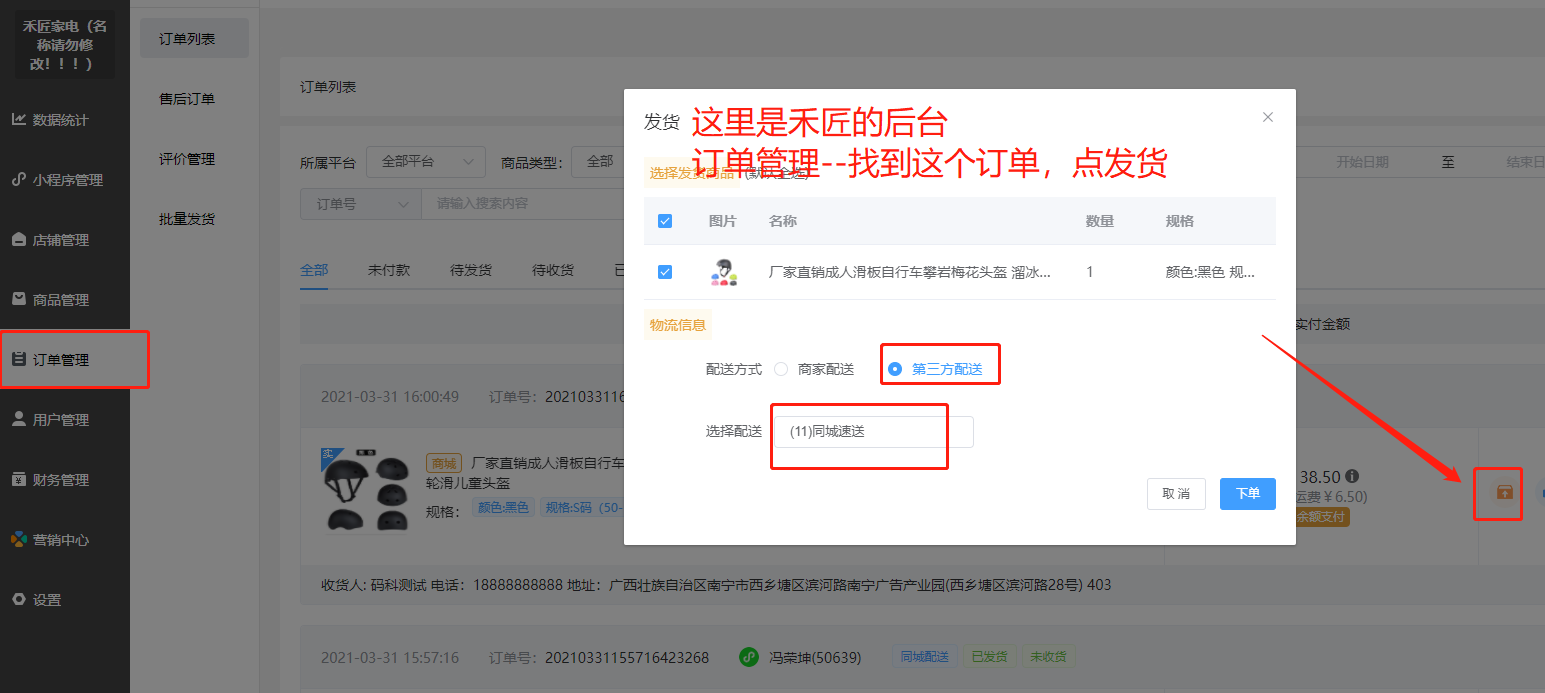Switch to the 待收货 tab
The height and width of the screenshot is (693, 1545).
tap(552, 270)
